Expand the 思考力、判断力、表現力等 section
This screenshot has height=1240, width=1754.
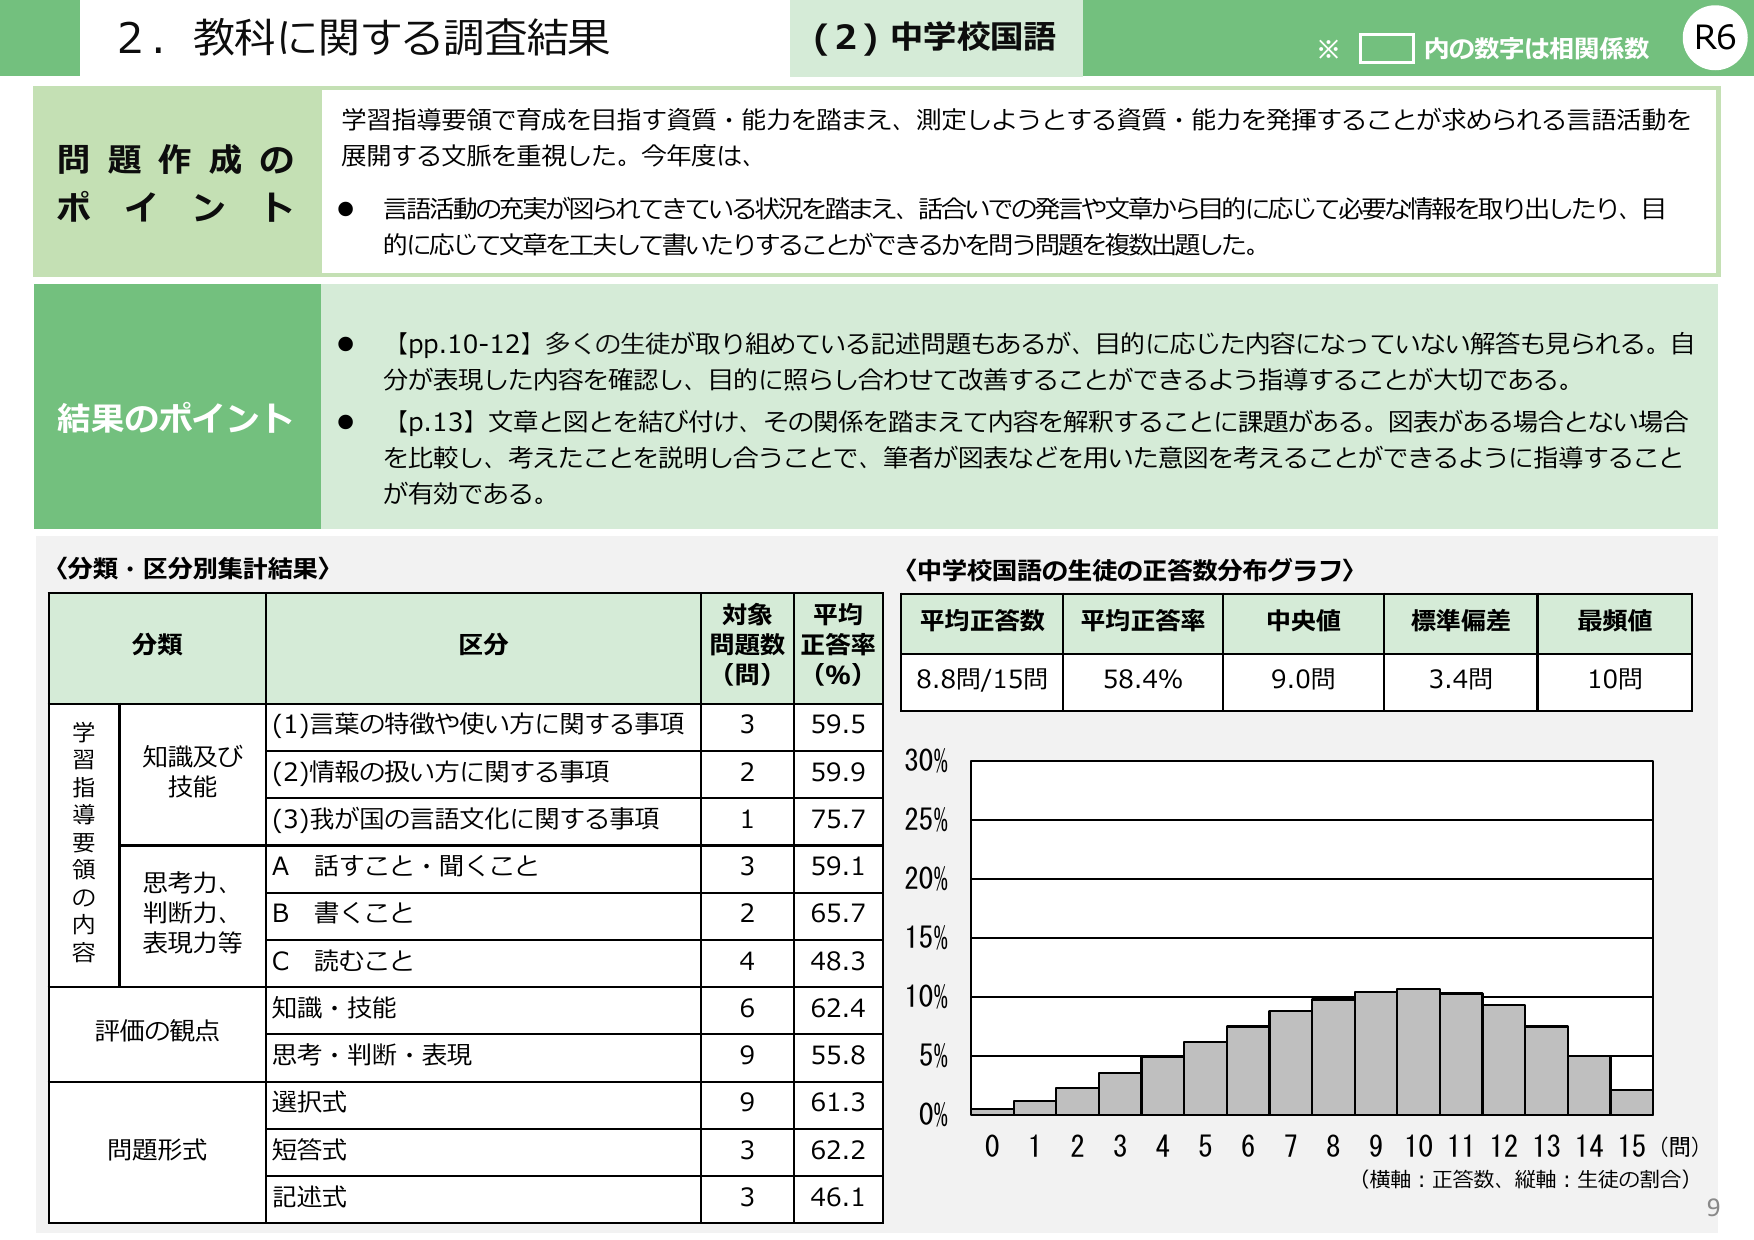pos(192,913)
